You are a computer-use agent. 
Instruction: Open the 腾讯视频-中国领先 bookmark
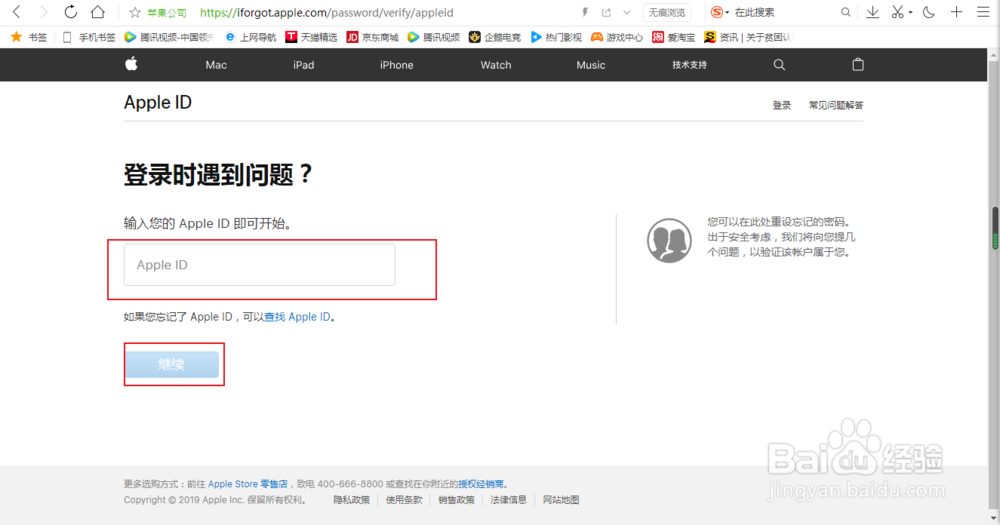(169, 37)
